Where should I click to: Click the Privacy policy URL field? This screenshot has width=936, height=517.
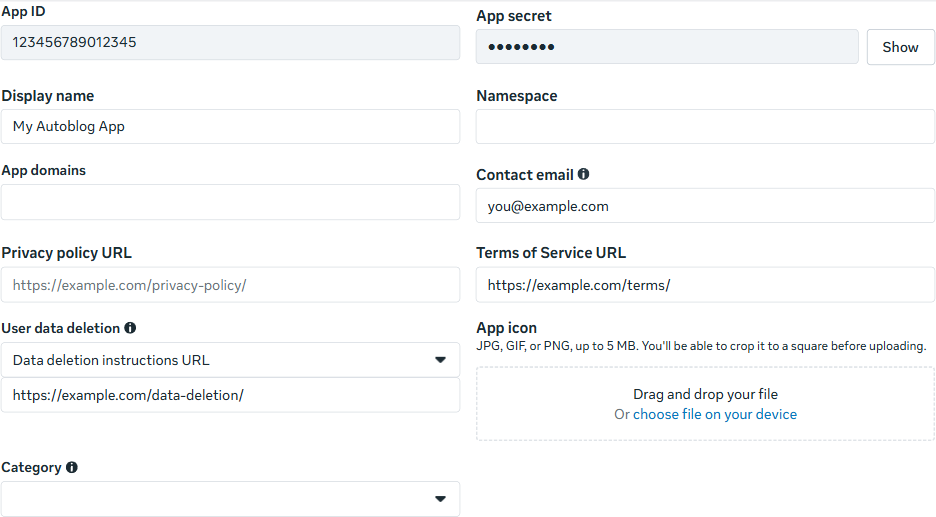[x=230, y=285]
